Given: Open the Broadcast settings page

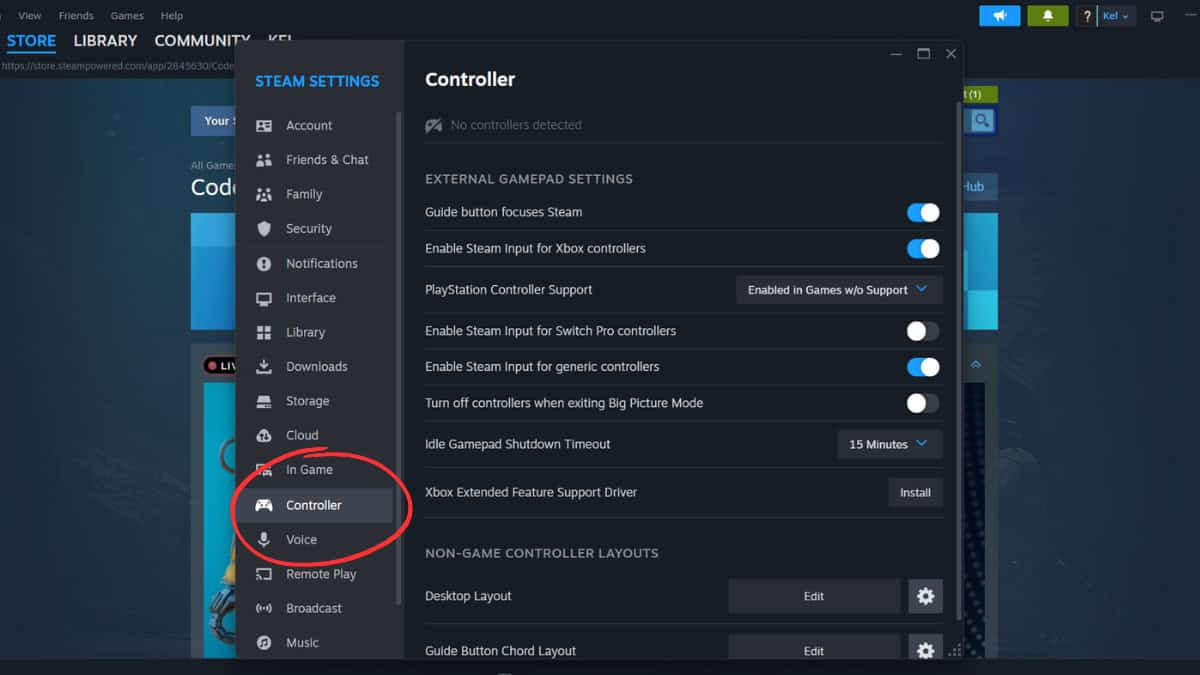Looking at the screenshot, I should (315, 608).
